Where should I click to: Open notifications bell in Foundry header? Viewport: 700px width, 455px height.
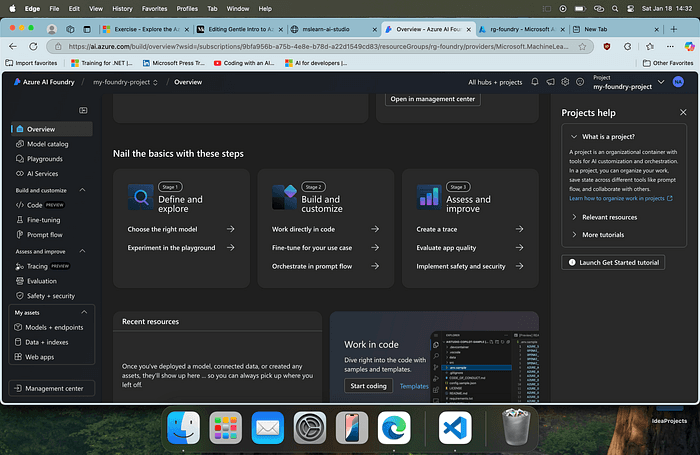coord(535,82)
